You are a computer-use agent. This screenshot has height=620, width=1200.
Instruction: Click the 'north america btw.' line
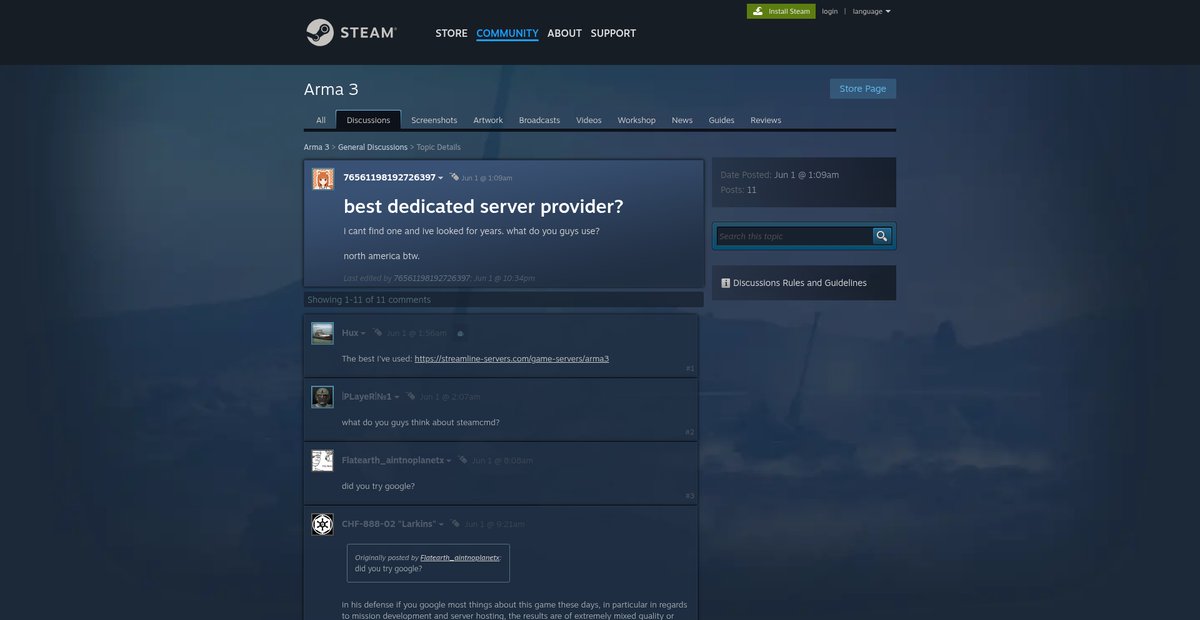pyautogui.click(x=382, y=256)
